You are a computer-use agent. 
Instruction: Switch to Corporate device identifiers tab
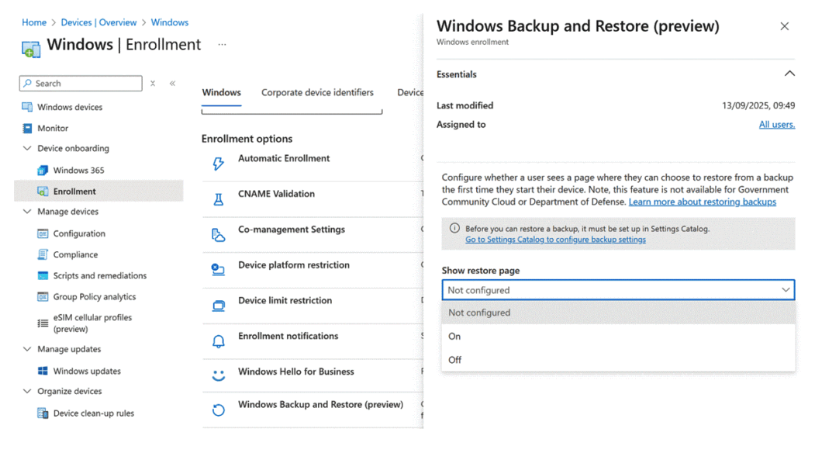(317, 93)
